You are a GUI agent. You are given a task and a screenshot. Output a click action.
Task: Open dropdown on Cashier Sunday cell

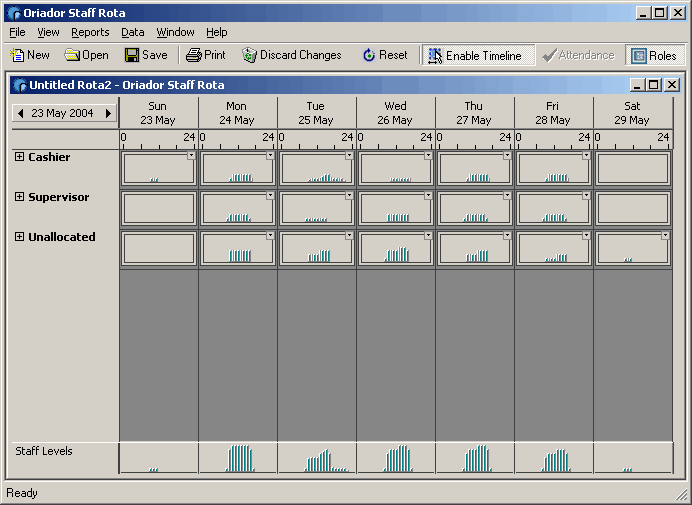pos(191,155)
